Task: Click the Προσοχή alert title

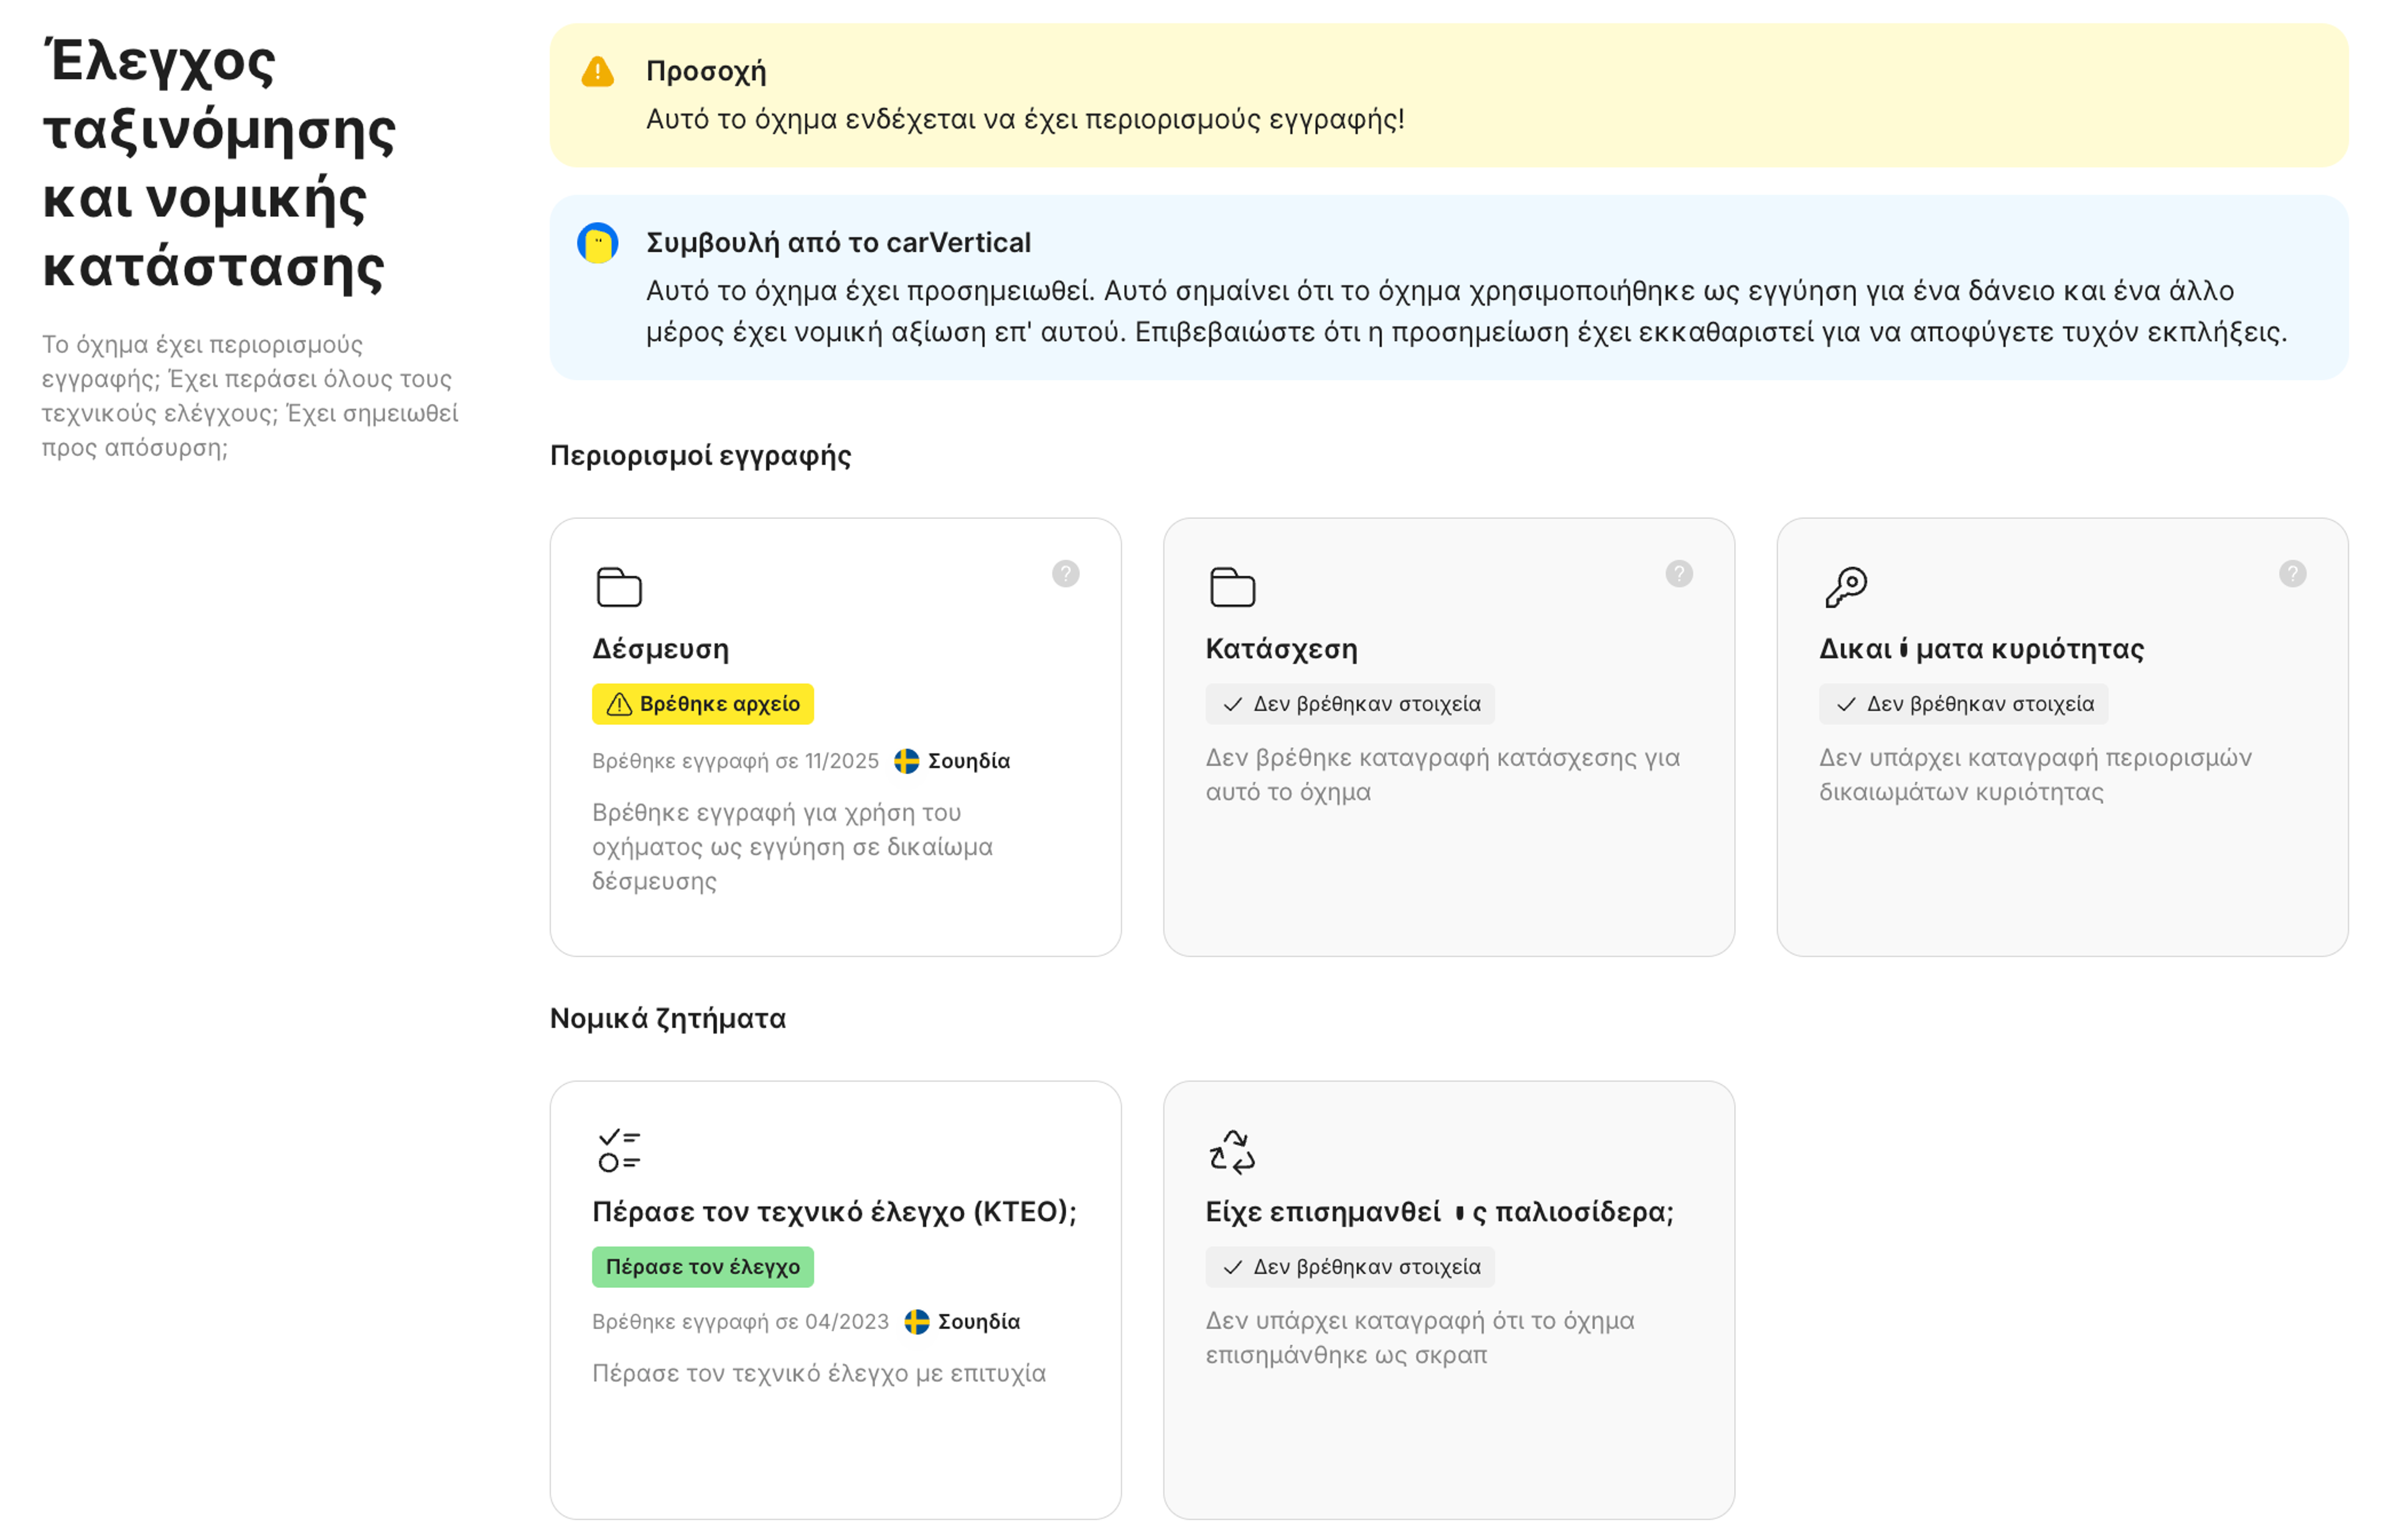Action: coord(706,72)
